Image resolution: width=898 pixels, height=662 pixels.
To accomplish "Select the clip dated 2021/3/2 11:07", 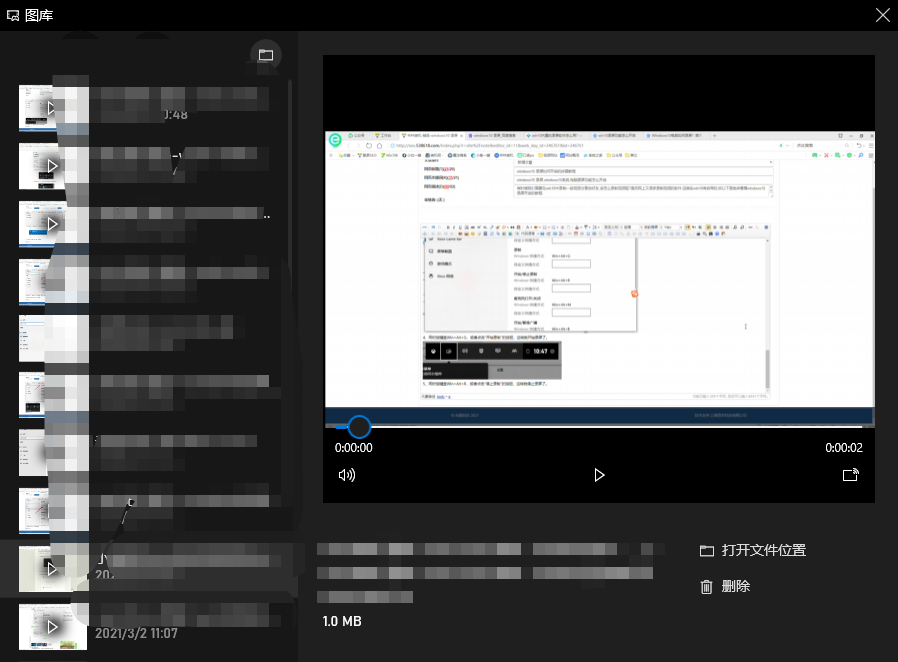I will click(52, 626).
